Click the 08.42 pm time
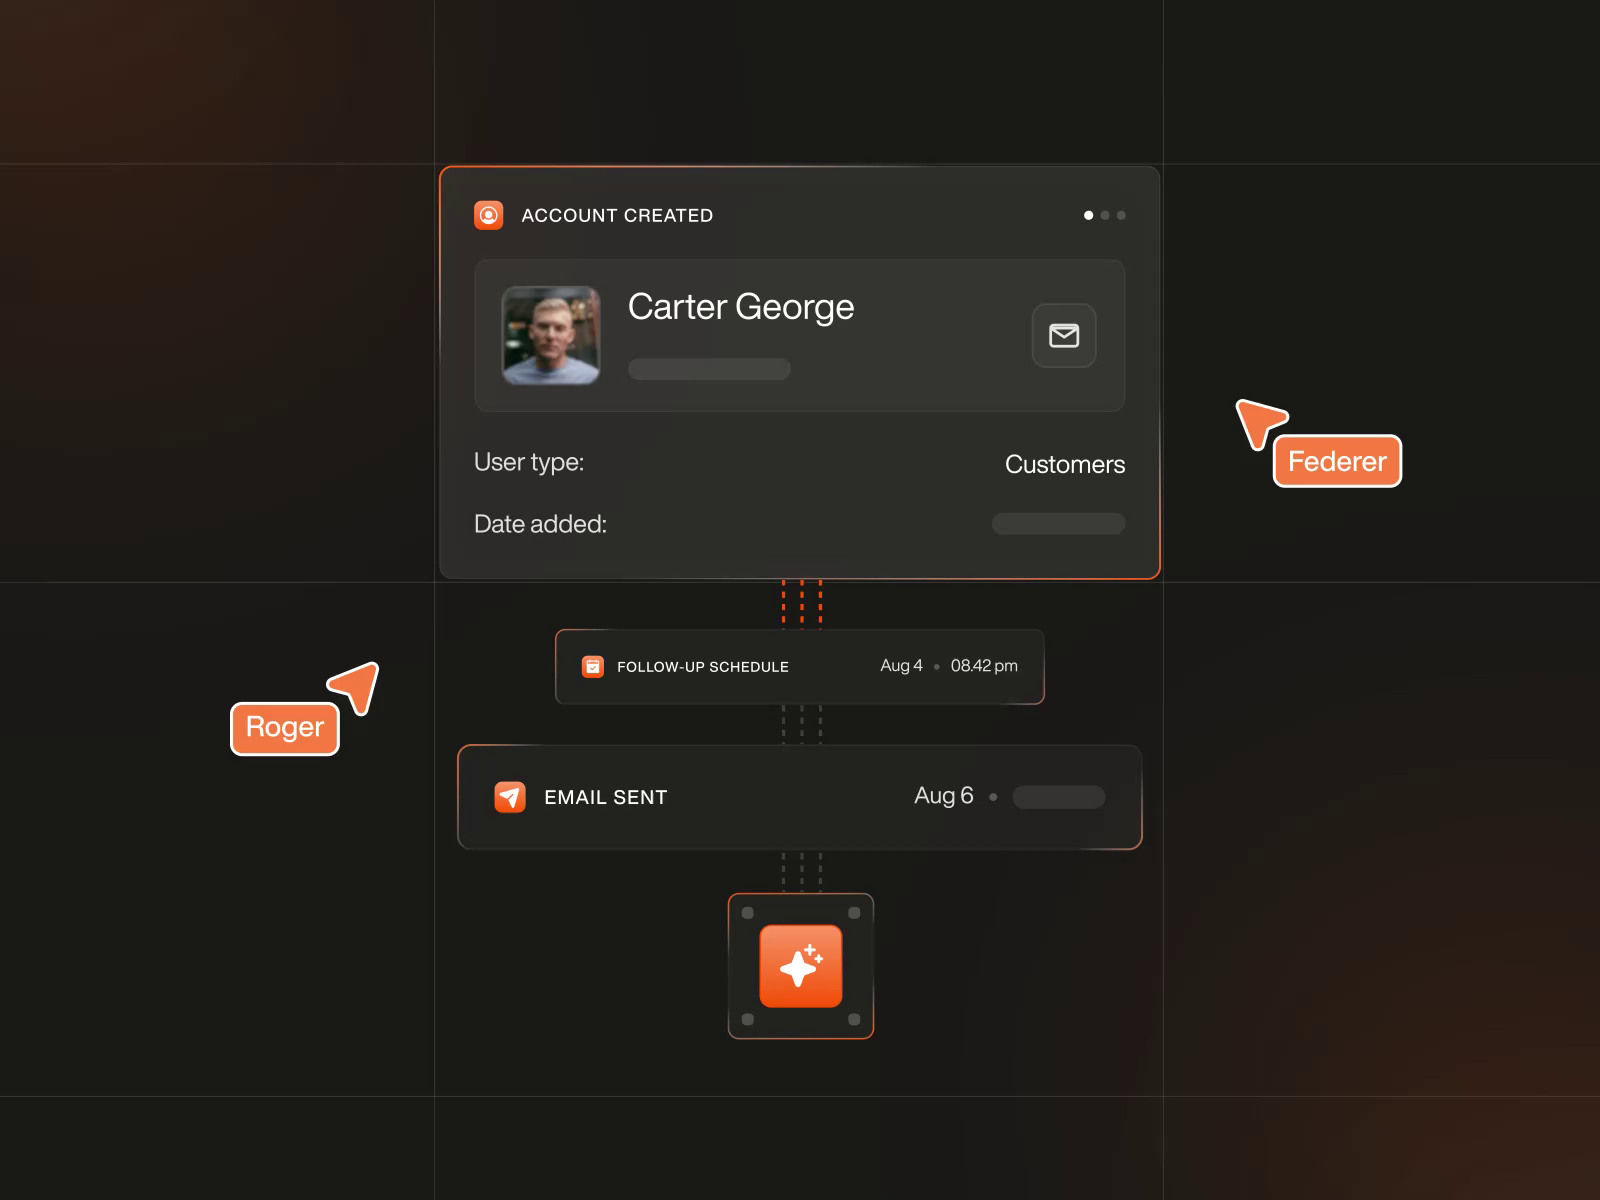Screen dimensions: 1600x1200 tap(984, 666)
